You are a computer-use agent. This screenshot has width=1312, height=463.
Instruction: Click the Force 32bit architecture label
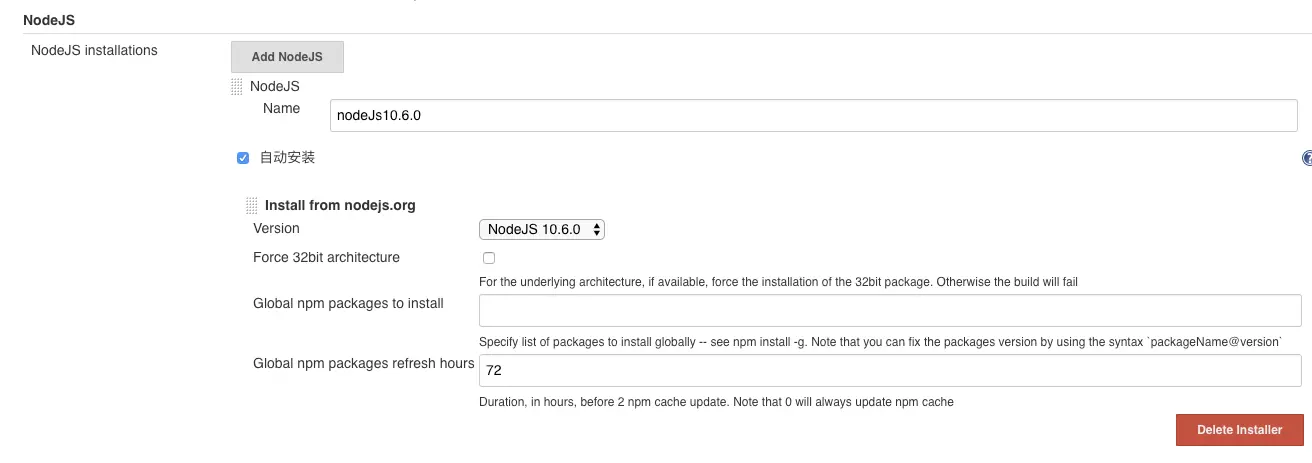coord(326,257)
